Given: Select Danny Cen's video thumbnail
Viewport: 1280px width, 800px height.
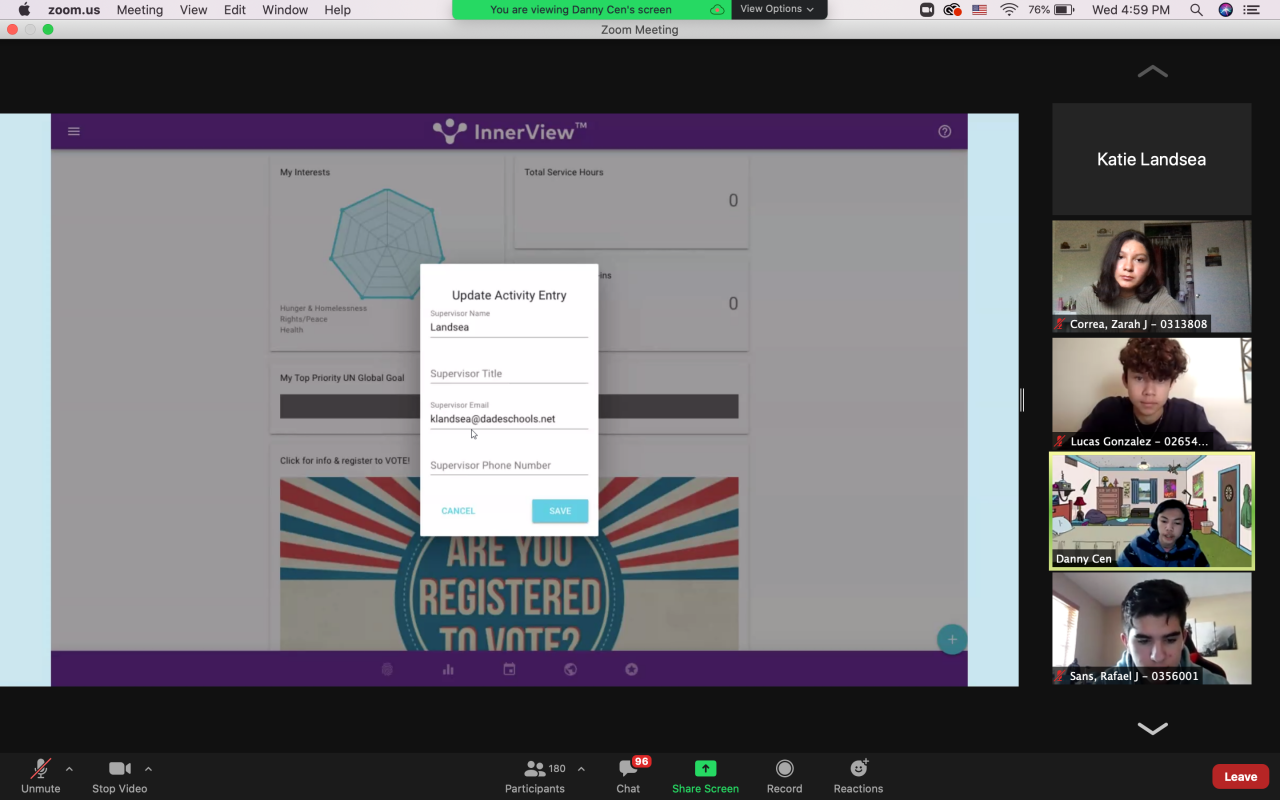Looking at the screenshot, I should (1152, 511).
